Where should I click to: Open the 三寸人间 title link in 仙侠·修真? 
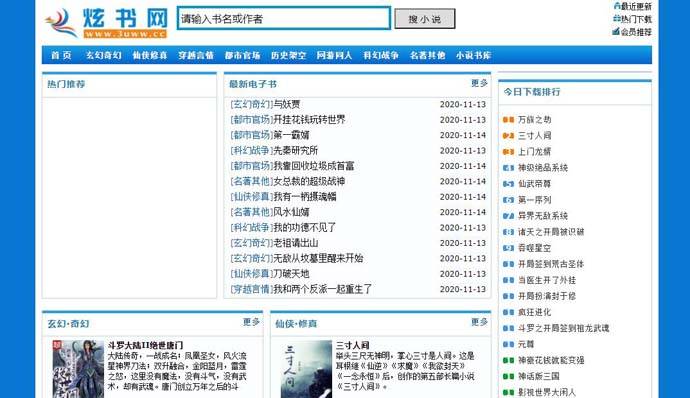pyautogui.click(x=352, y=345)
